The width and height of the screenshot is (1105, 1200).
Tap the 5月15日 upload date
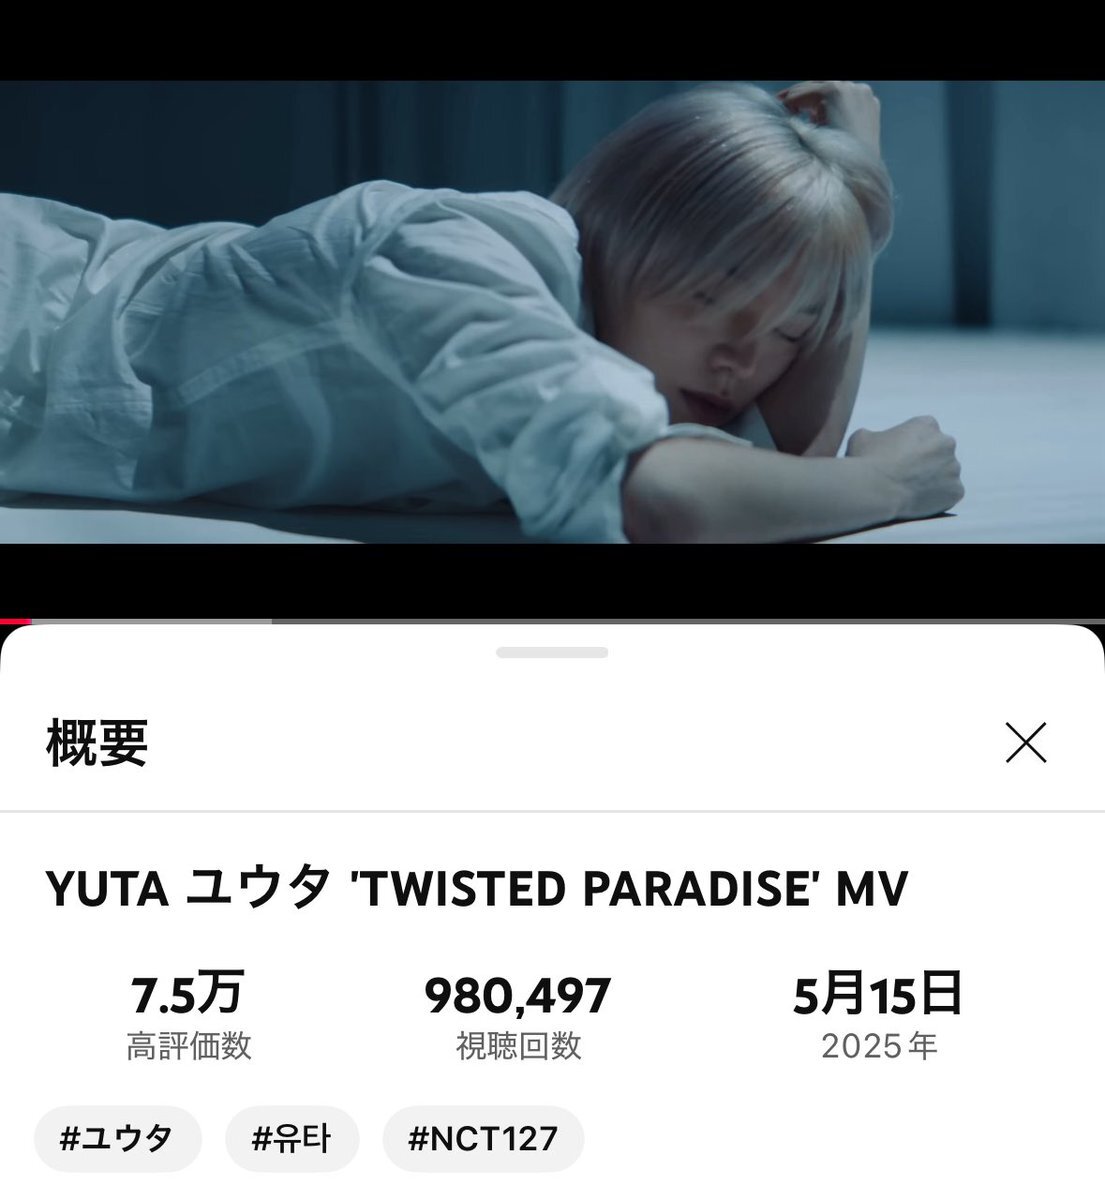tap(878, 994)
